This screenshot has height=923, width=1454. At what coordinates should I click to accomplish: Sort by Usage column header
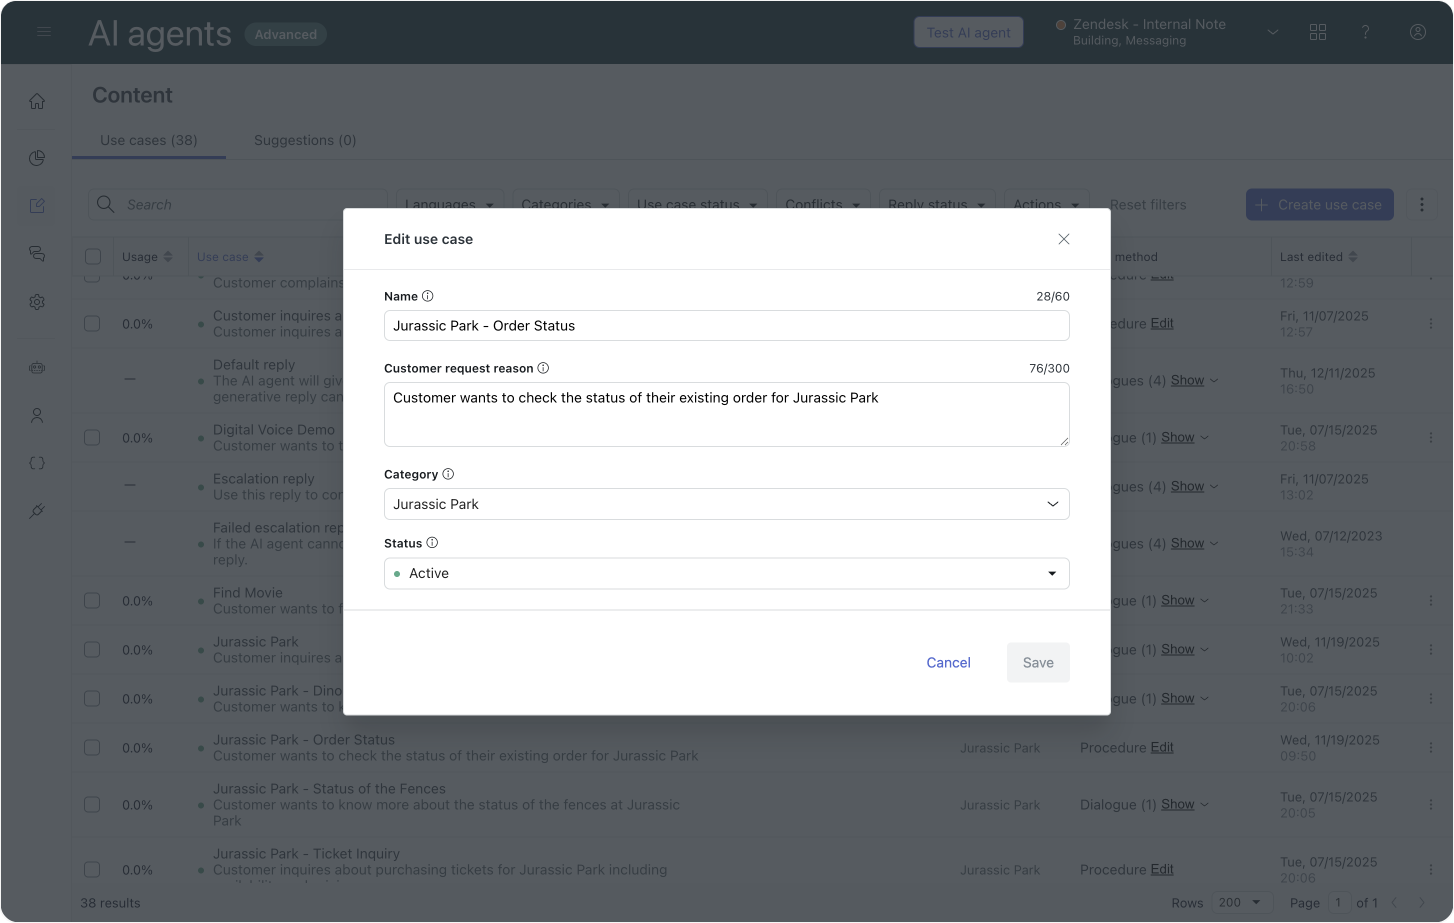(x=147, y=257)
